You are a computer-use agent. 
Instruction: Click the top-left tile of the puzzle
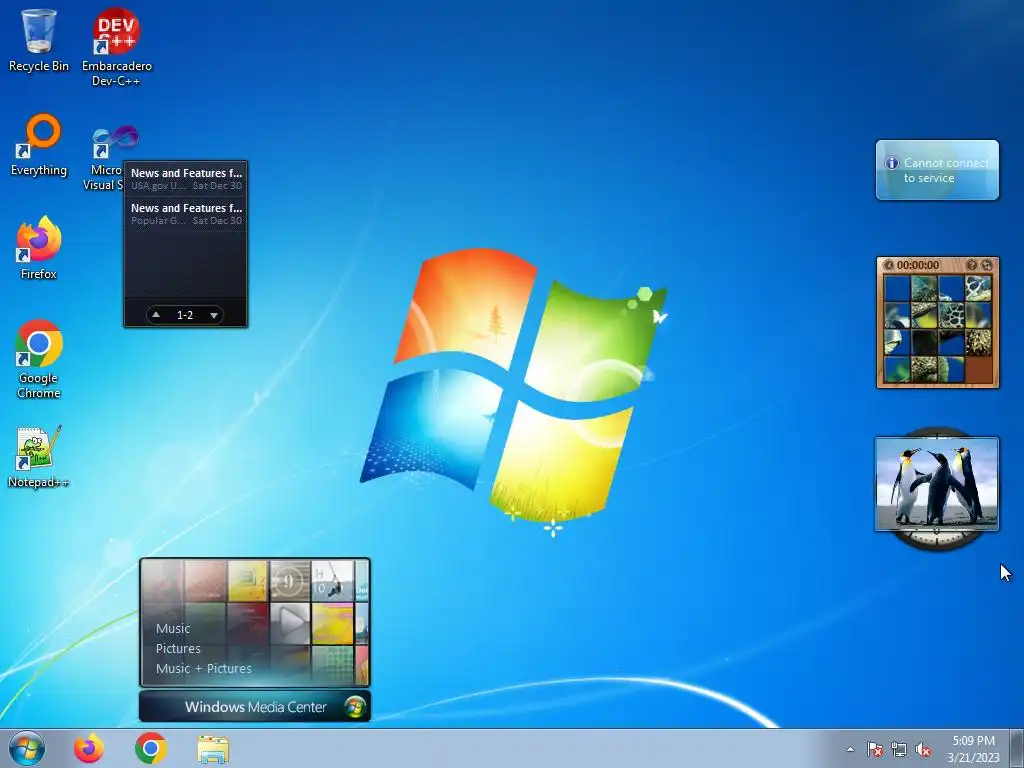click(897, 289)
